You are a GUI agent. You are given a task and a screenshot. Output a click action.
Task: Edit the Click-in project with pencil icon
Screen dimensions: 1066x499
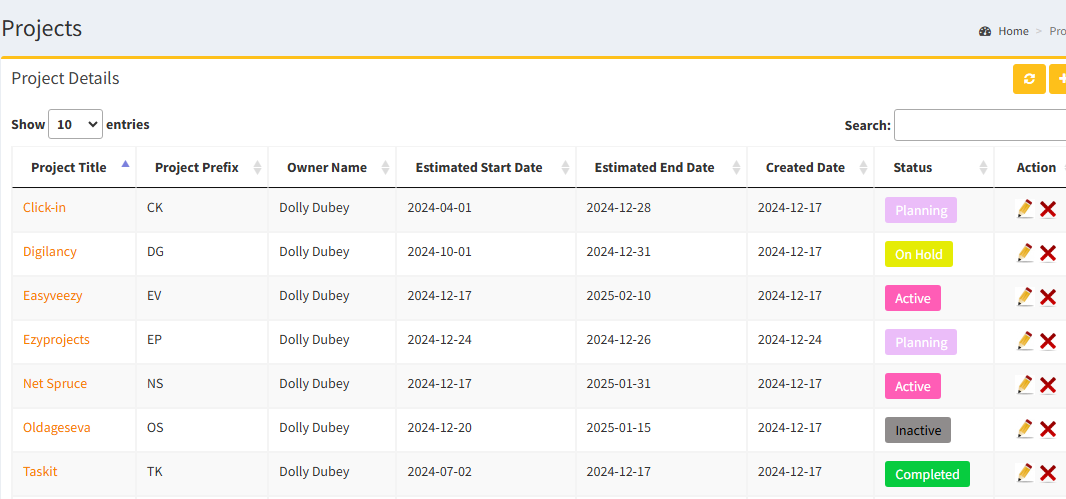click(1024, 208)
